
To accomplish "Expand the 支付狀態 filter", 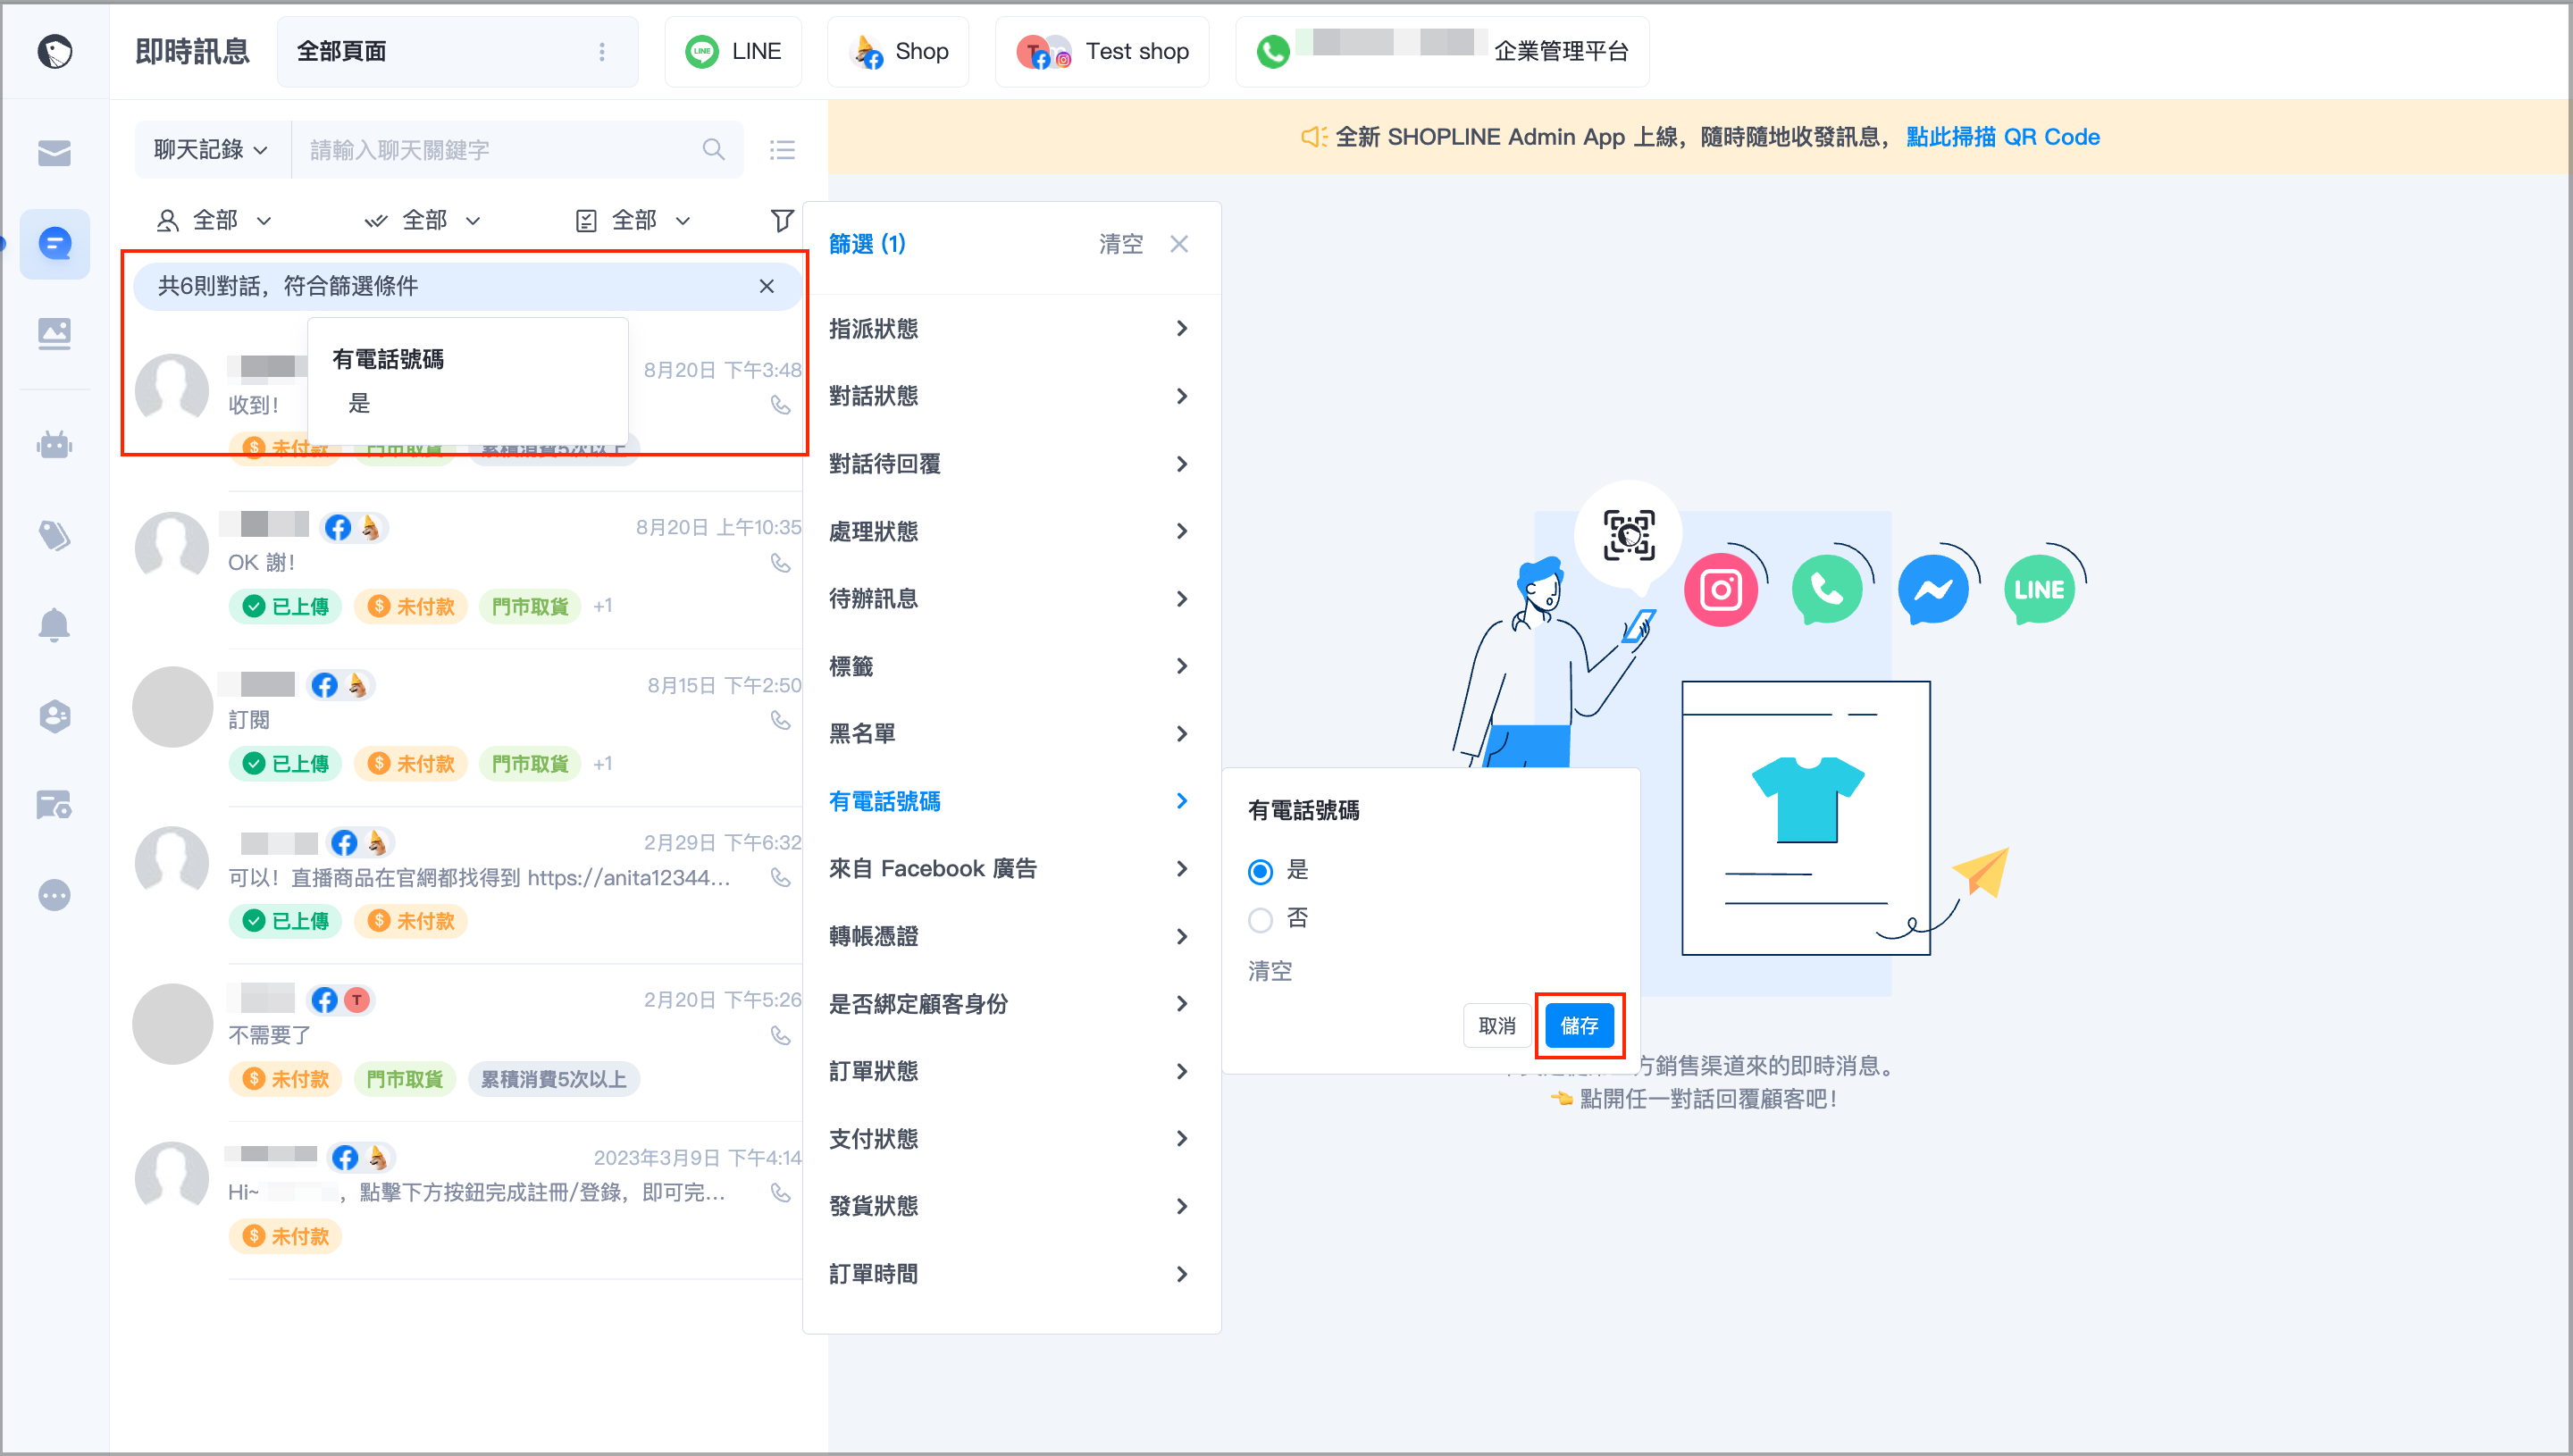I will tap(1010, 1138).
